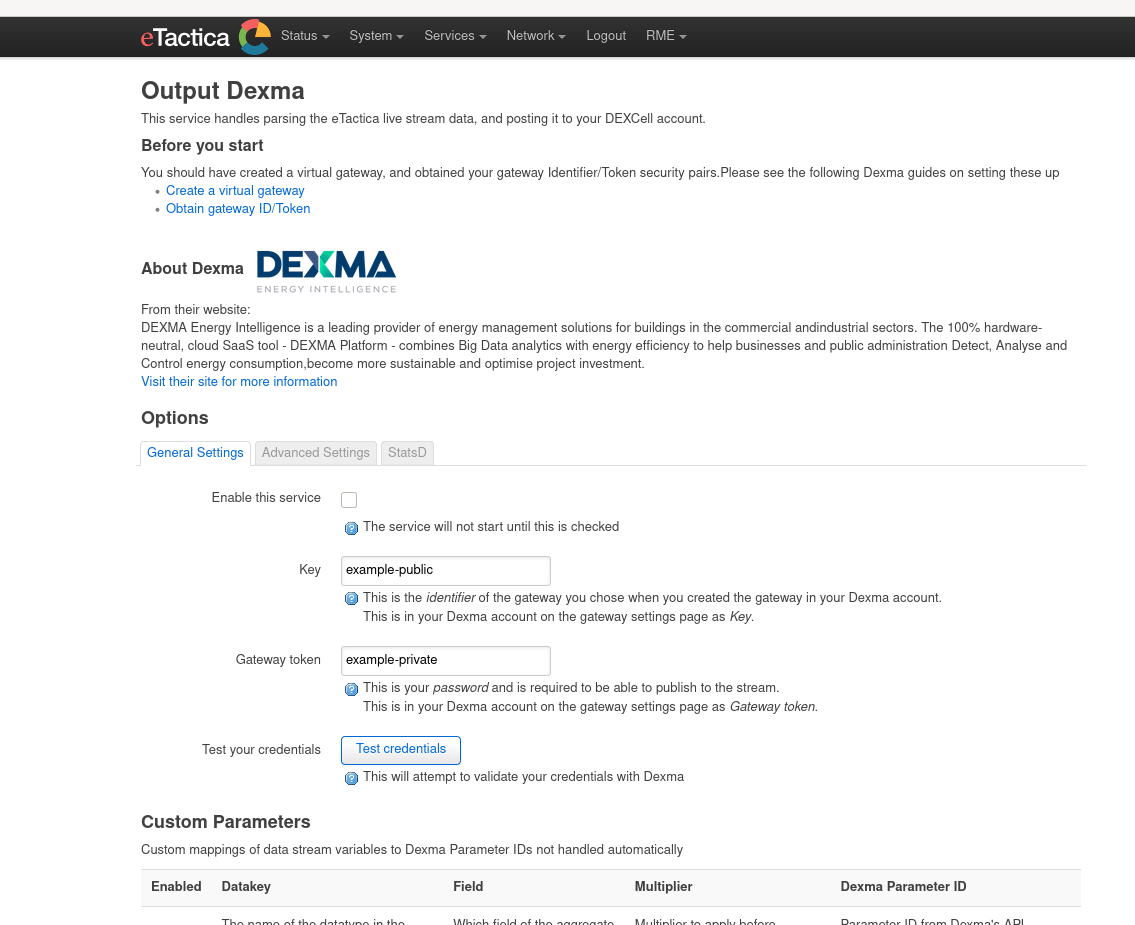The image size is (1135, 925).
Task: Click the Enable this service label
Action: pos(266,498)
